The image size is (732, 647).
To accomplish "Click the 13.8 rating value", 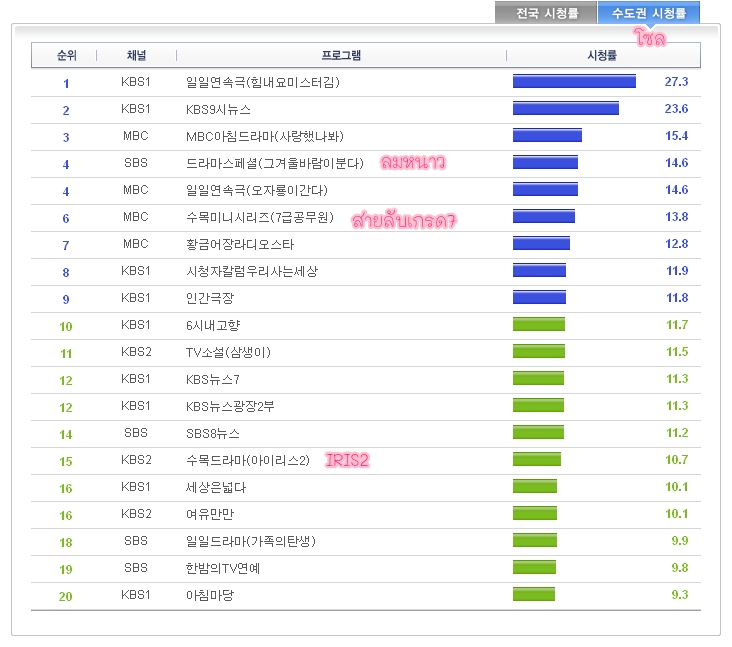I will click(676, 217).
